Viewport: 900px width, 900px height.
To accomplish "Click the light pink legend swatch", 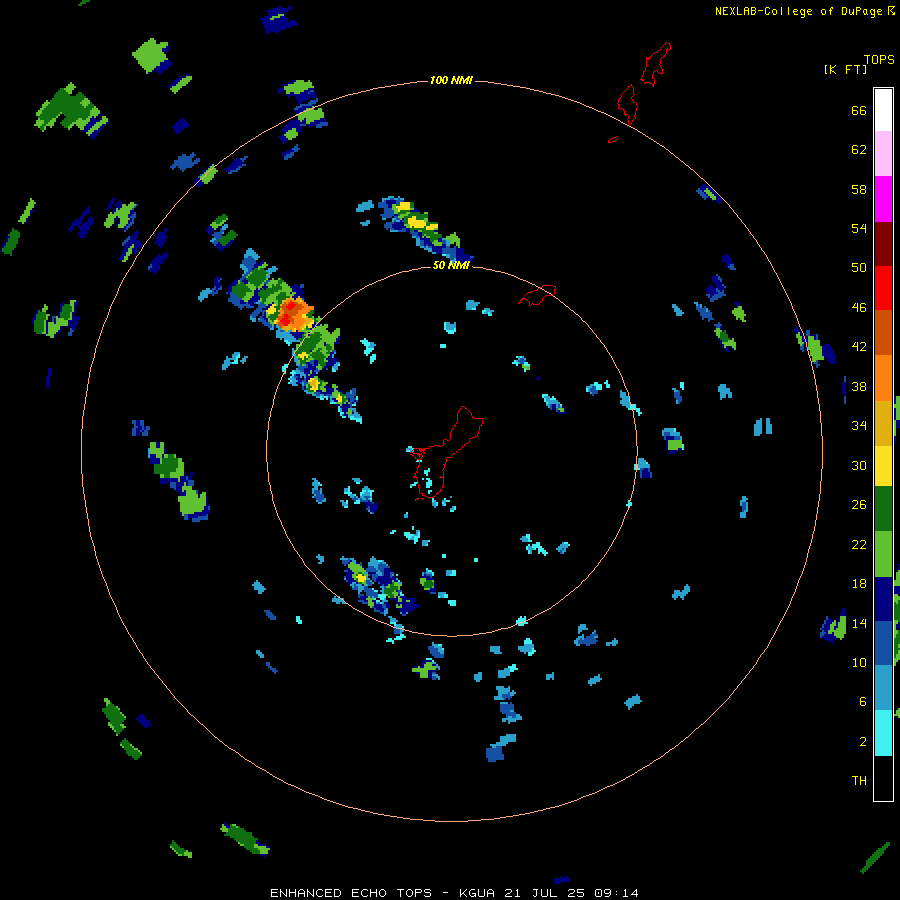I will pos(883,154).
